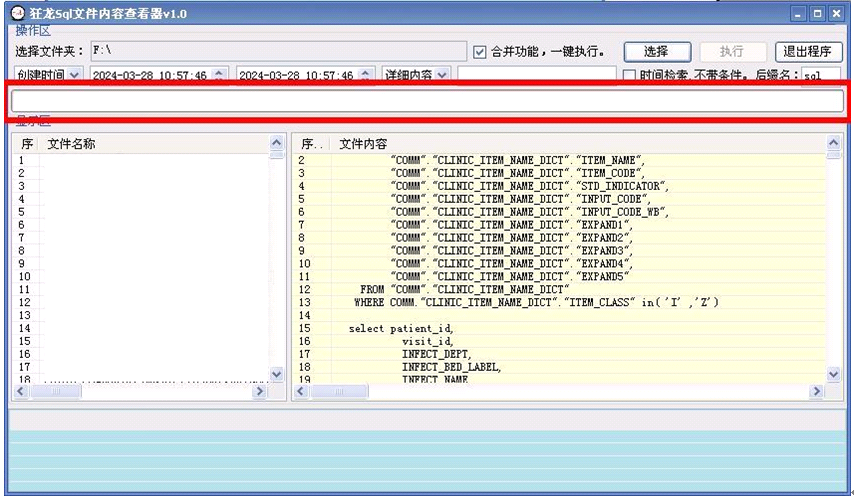The height and width of the screenshot is (498, 854).
Task: Close the 狂龙Sql文件内容查看器 window
Action: tap(836, 14)
